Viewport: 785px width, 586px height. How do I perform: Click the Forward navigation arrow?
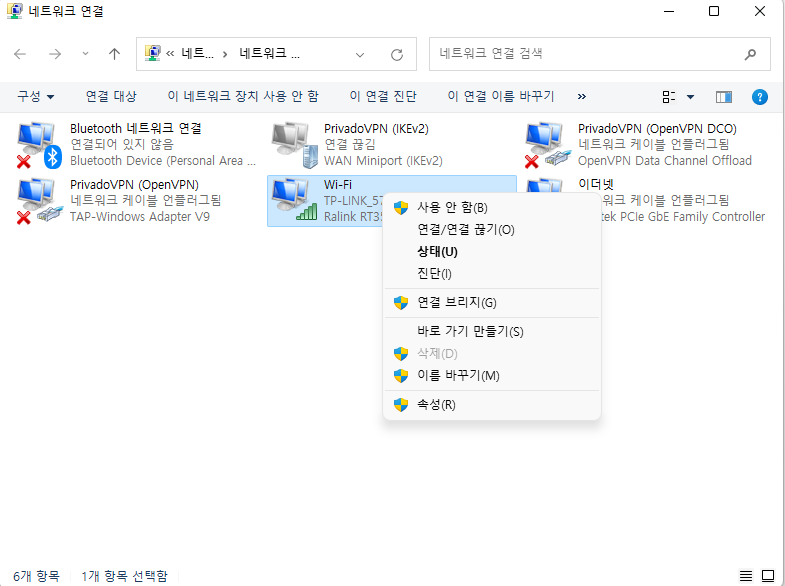55,54
